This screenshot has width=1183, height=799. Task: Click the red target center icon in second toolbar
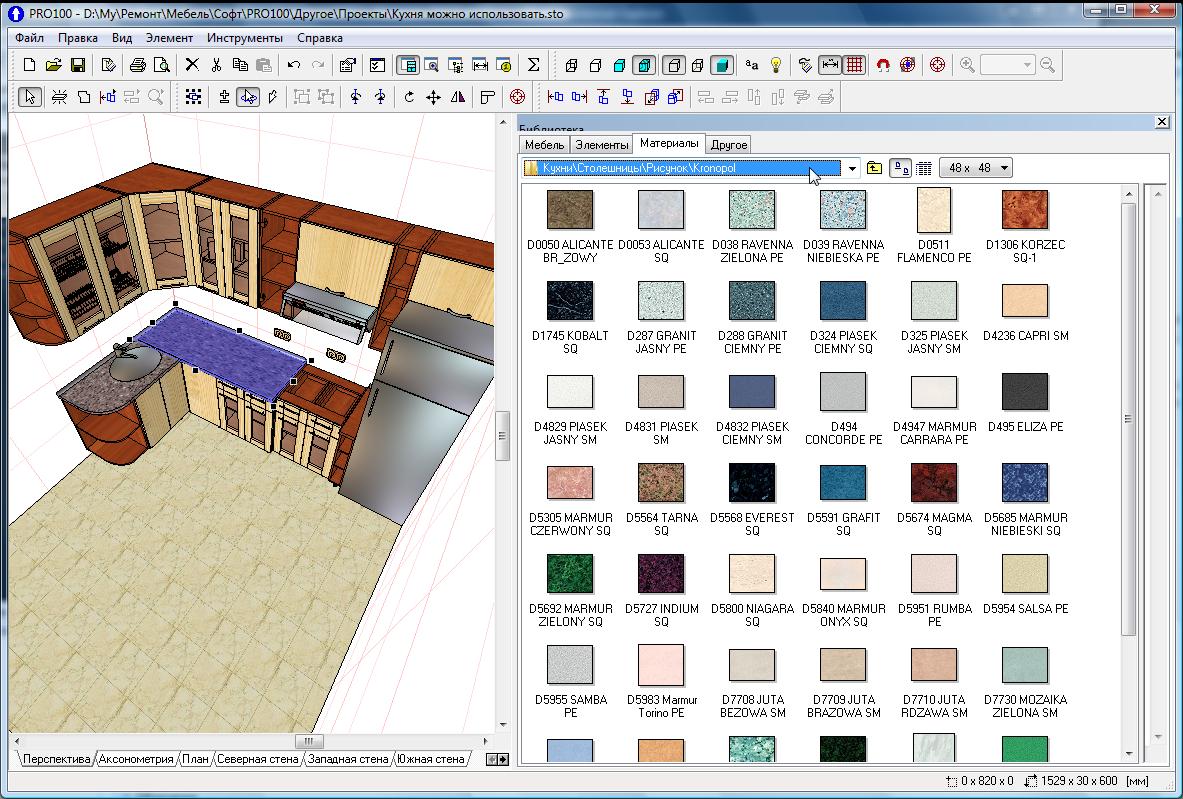(517, 97)
